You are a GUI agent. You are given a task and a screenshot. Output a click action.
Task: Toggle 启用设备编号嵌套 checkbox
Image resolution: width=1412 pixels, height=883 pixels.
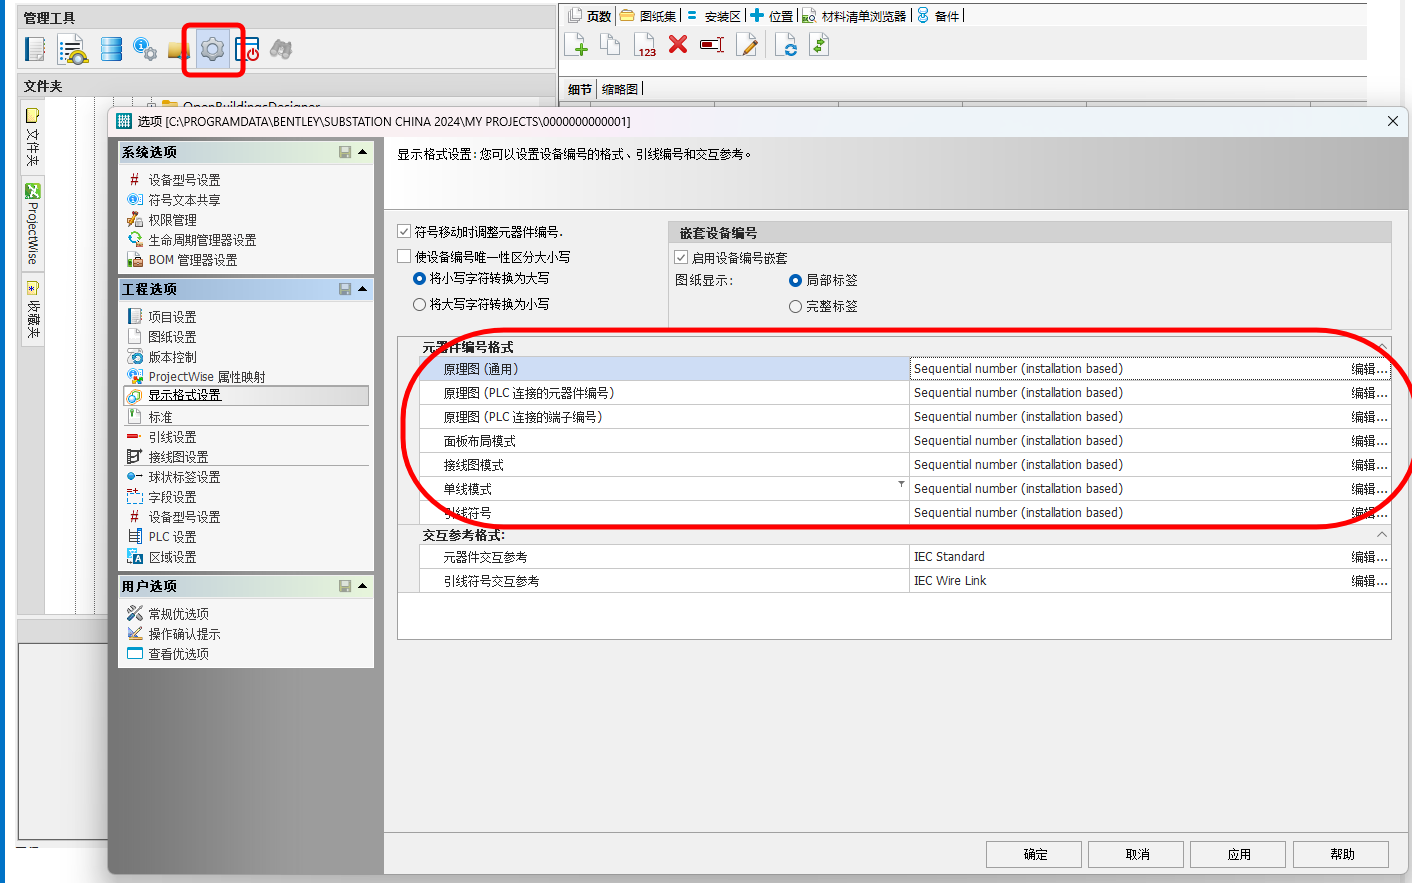tap(681, 257)
